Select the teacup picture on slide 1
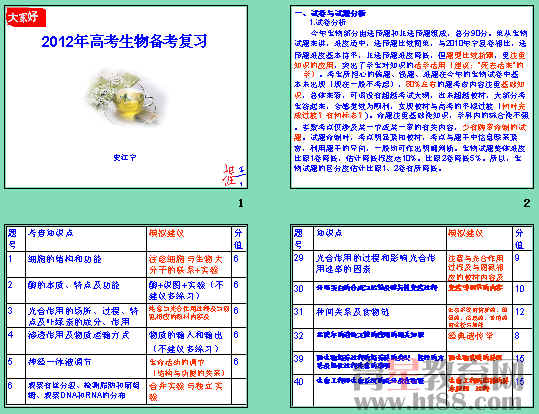 click(126, 97)
